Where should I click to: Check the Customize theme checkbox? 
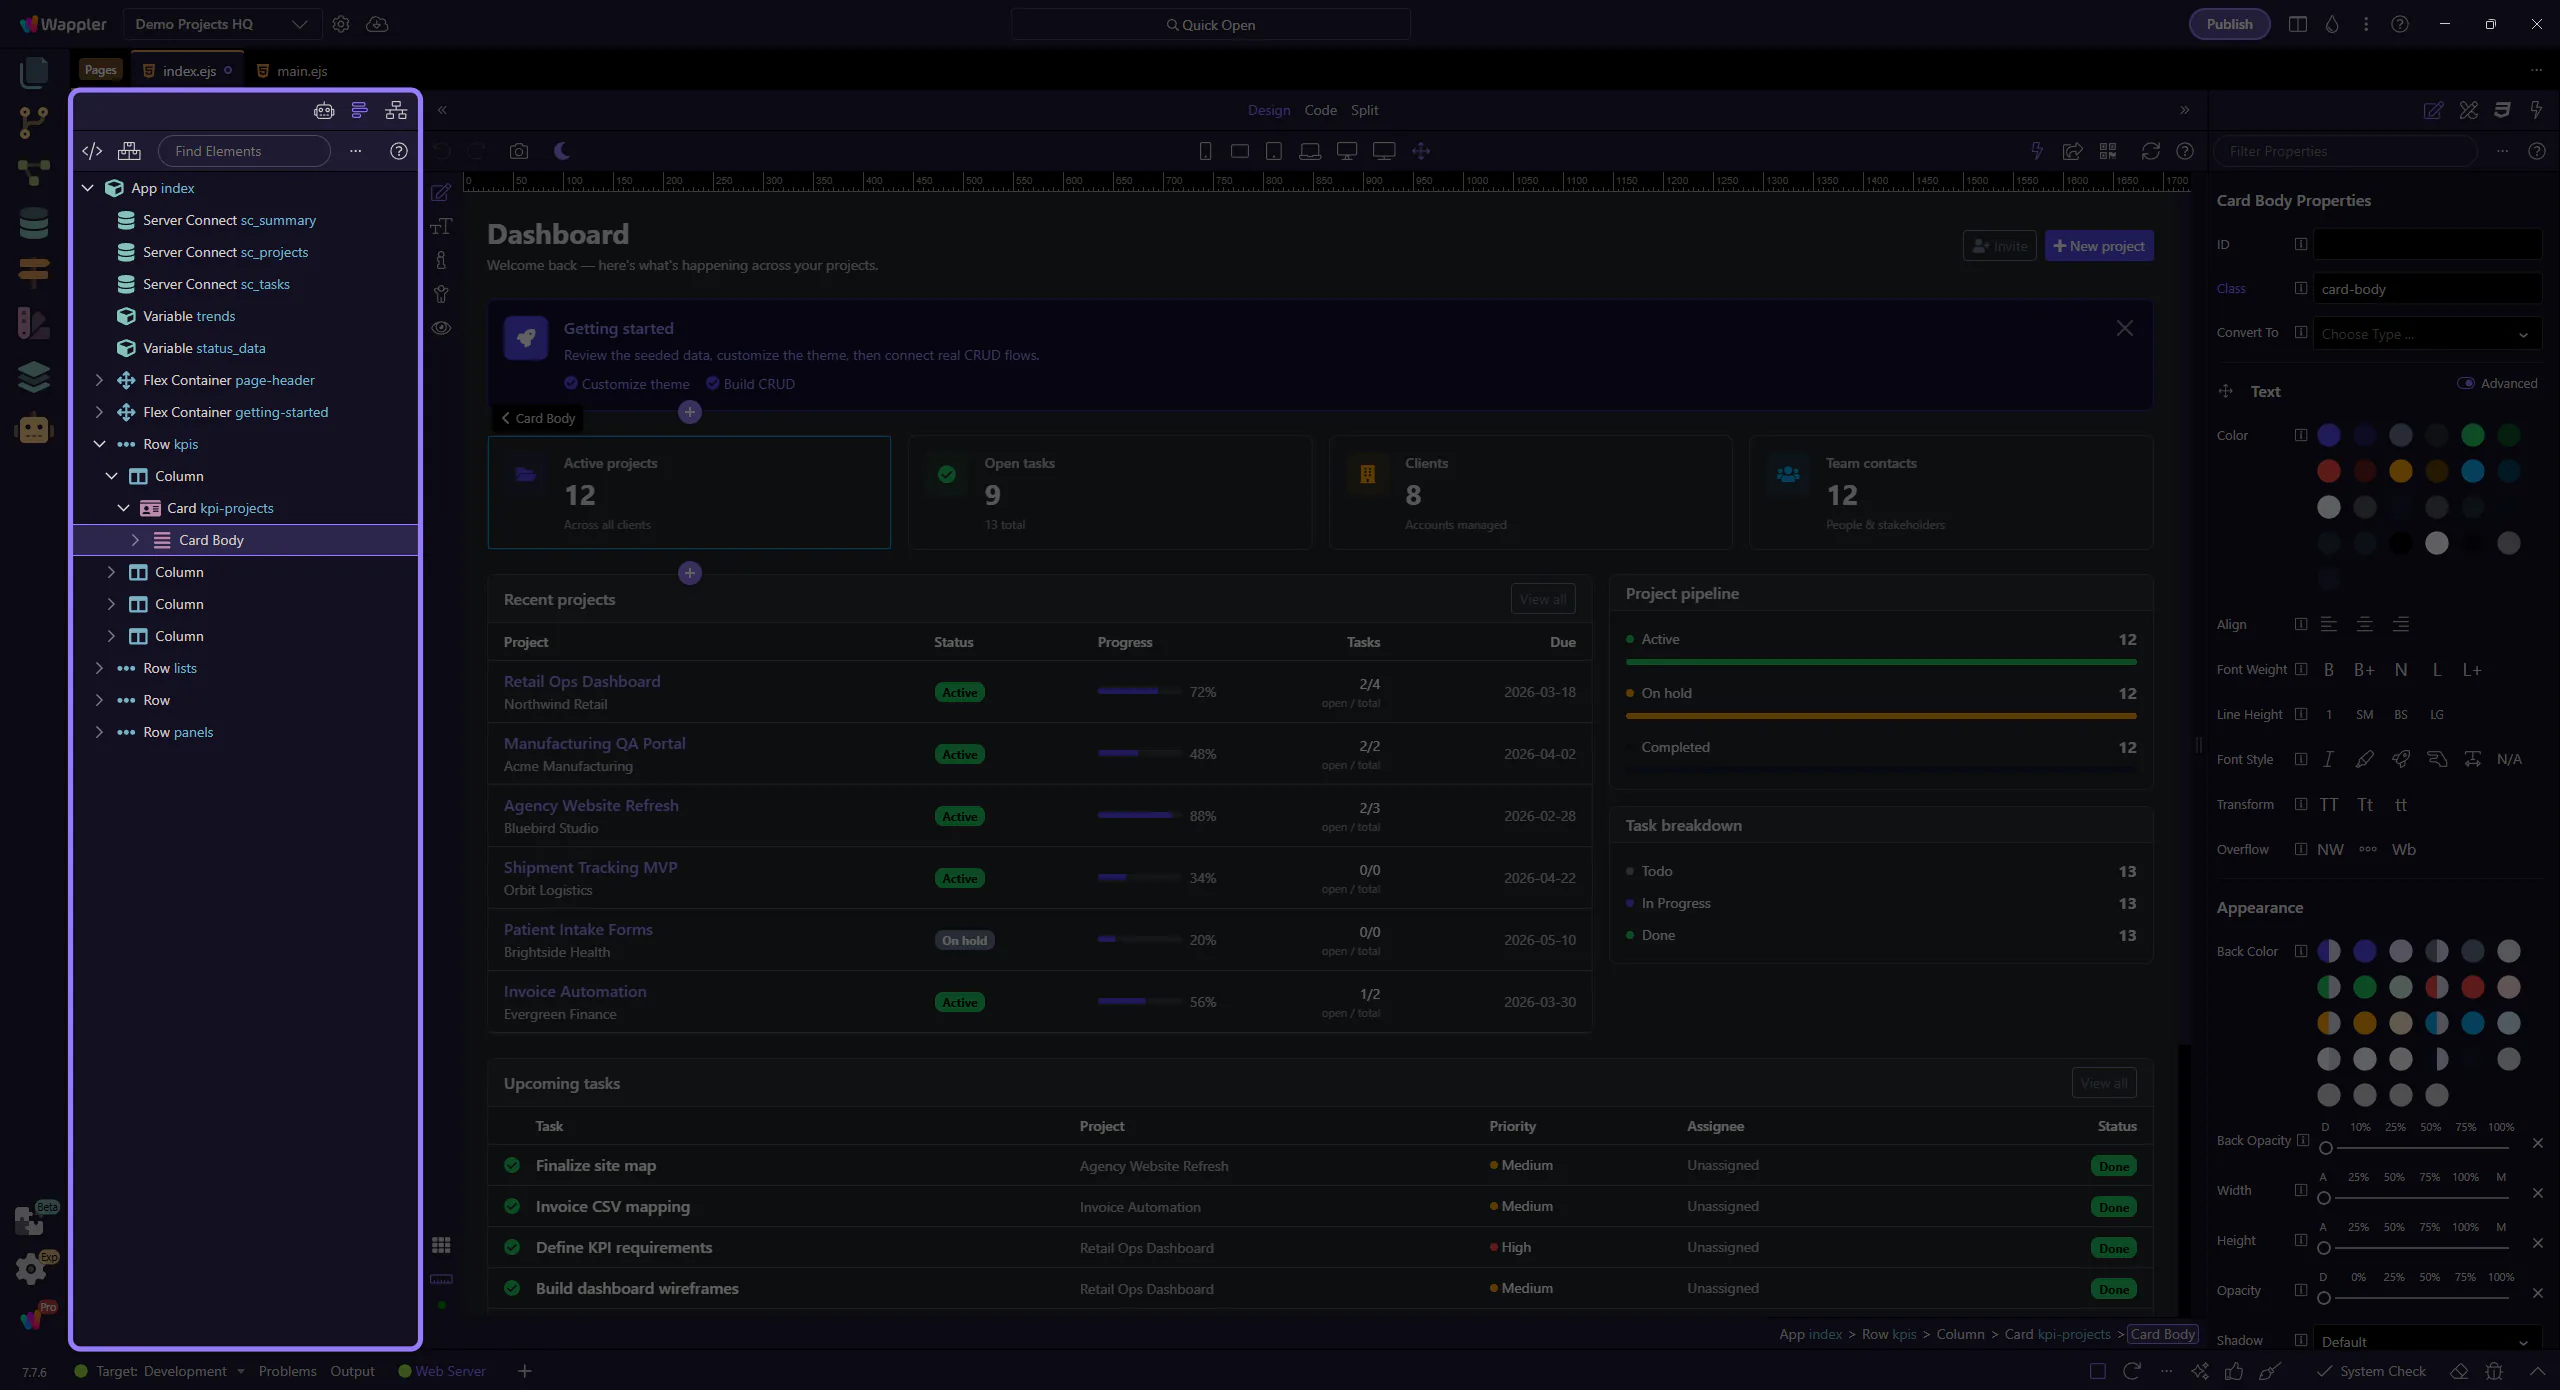coord(571,383)
